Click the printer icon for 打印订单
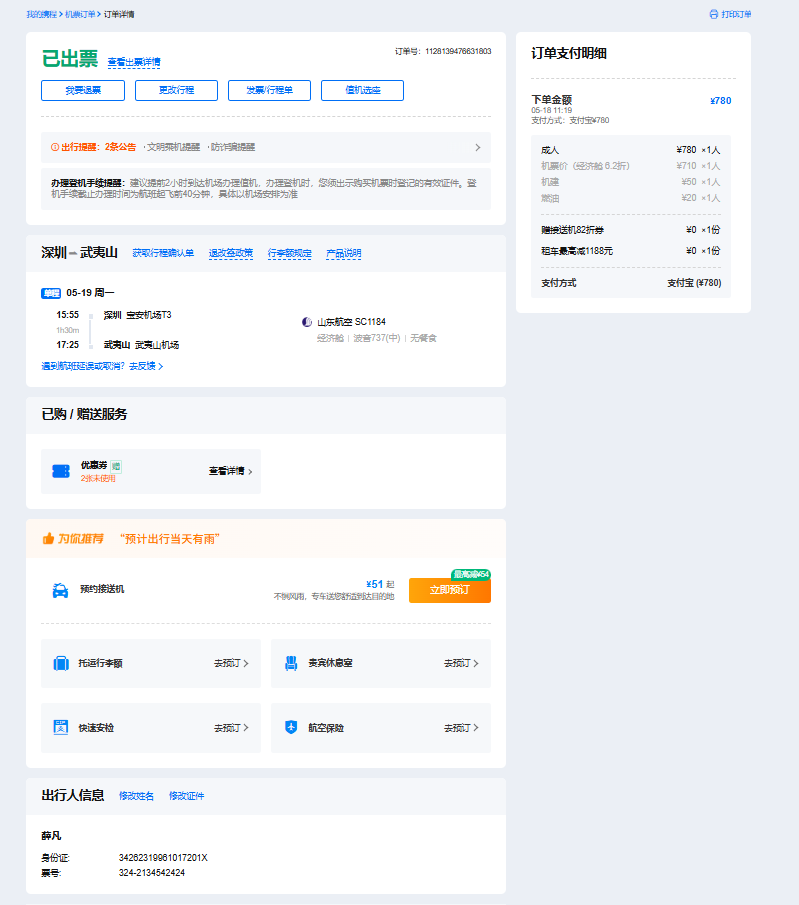Screen dimensions: 799x905 tap(713, 15)
